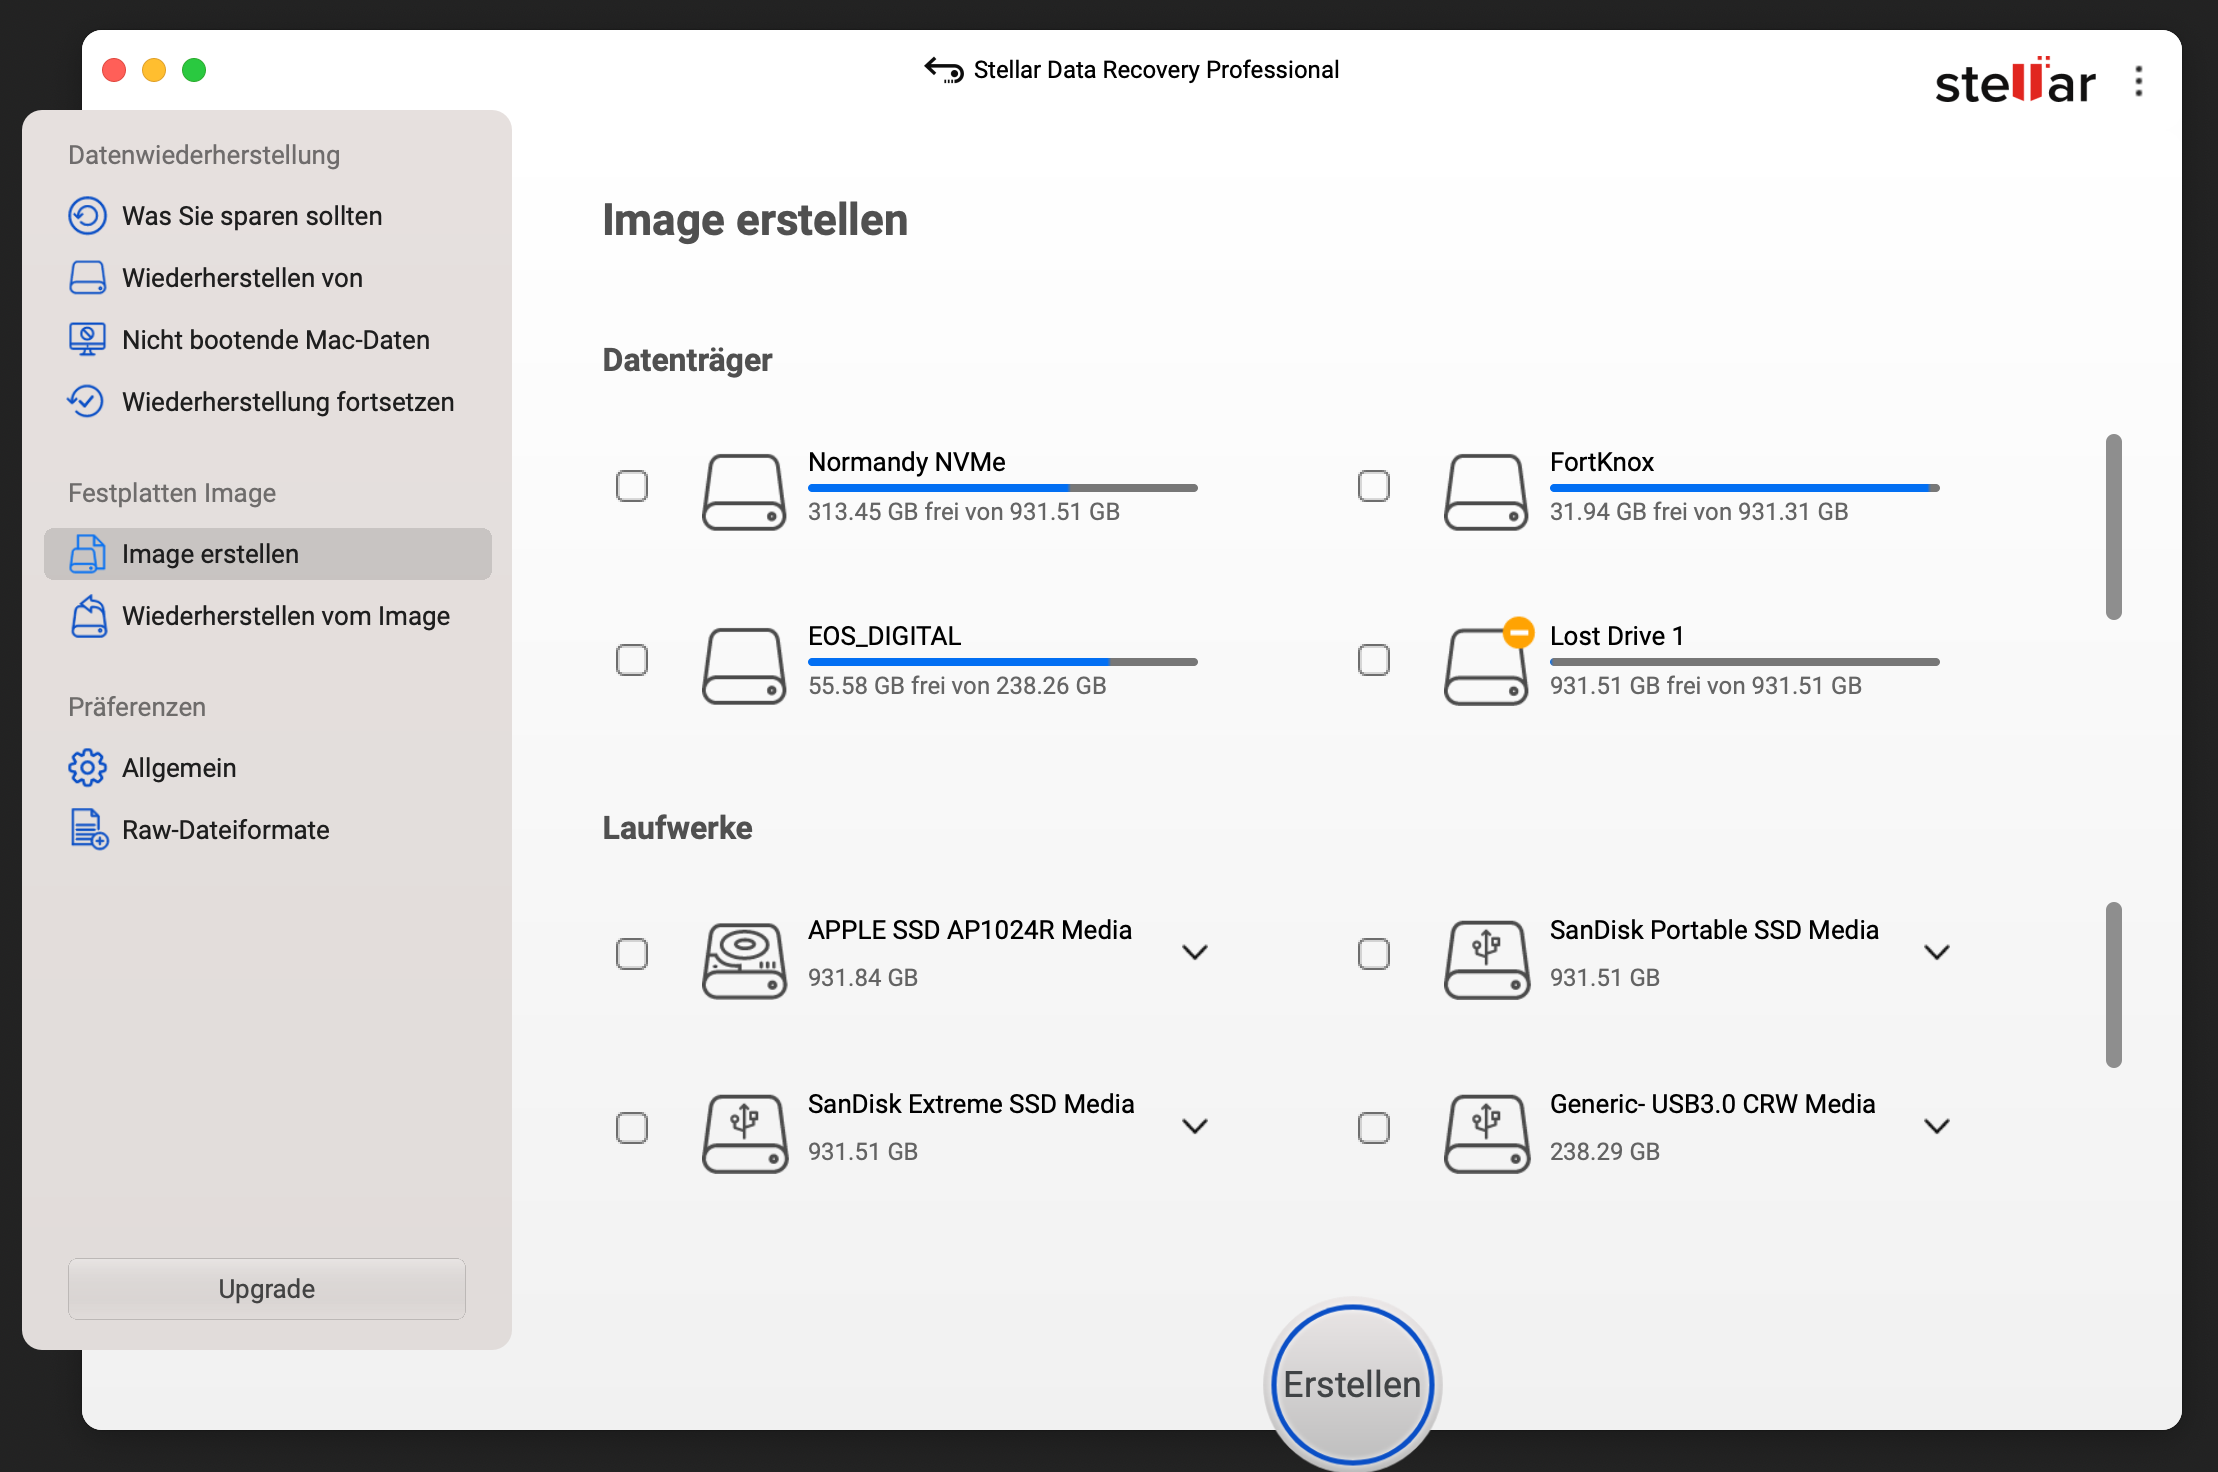Expand APPLE SSD AP1024R Media partitions

[1195, 952]
